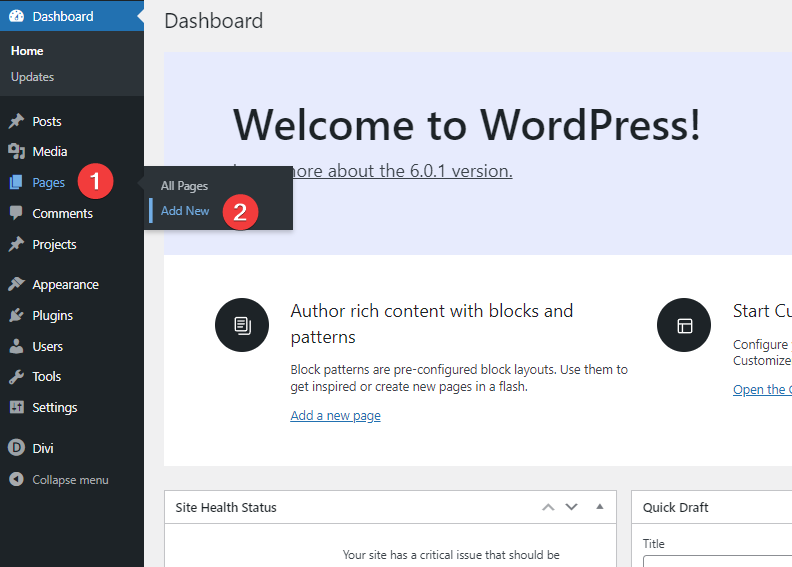Open the Divi menu label
The image size is (792, 567).
pos(43,448)
